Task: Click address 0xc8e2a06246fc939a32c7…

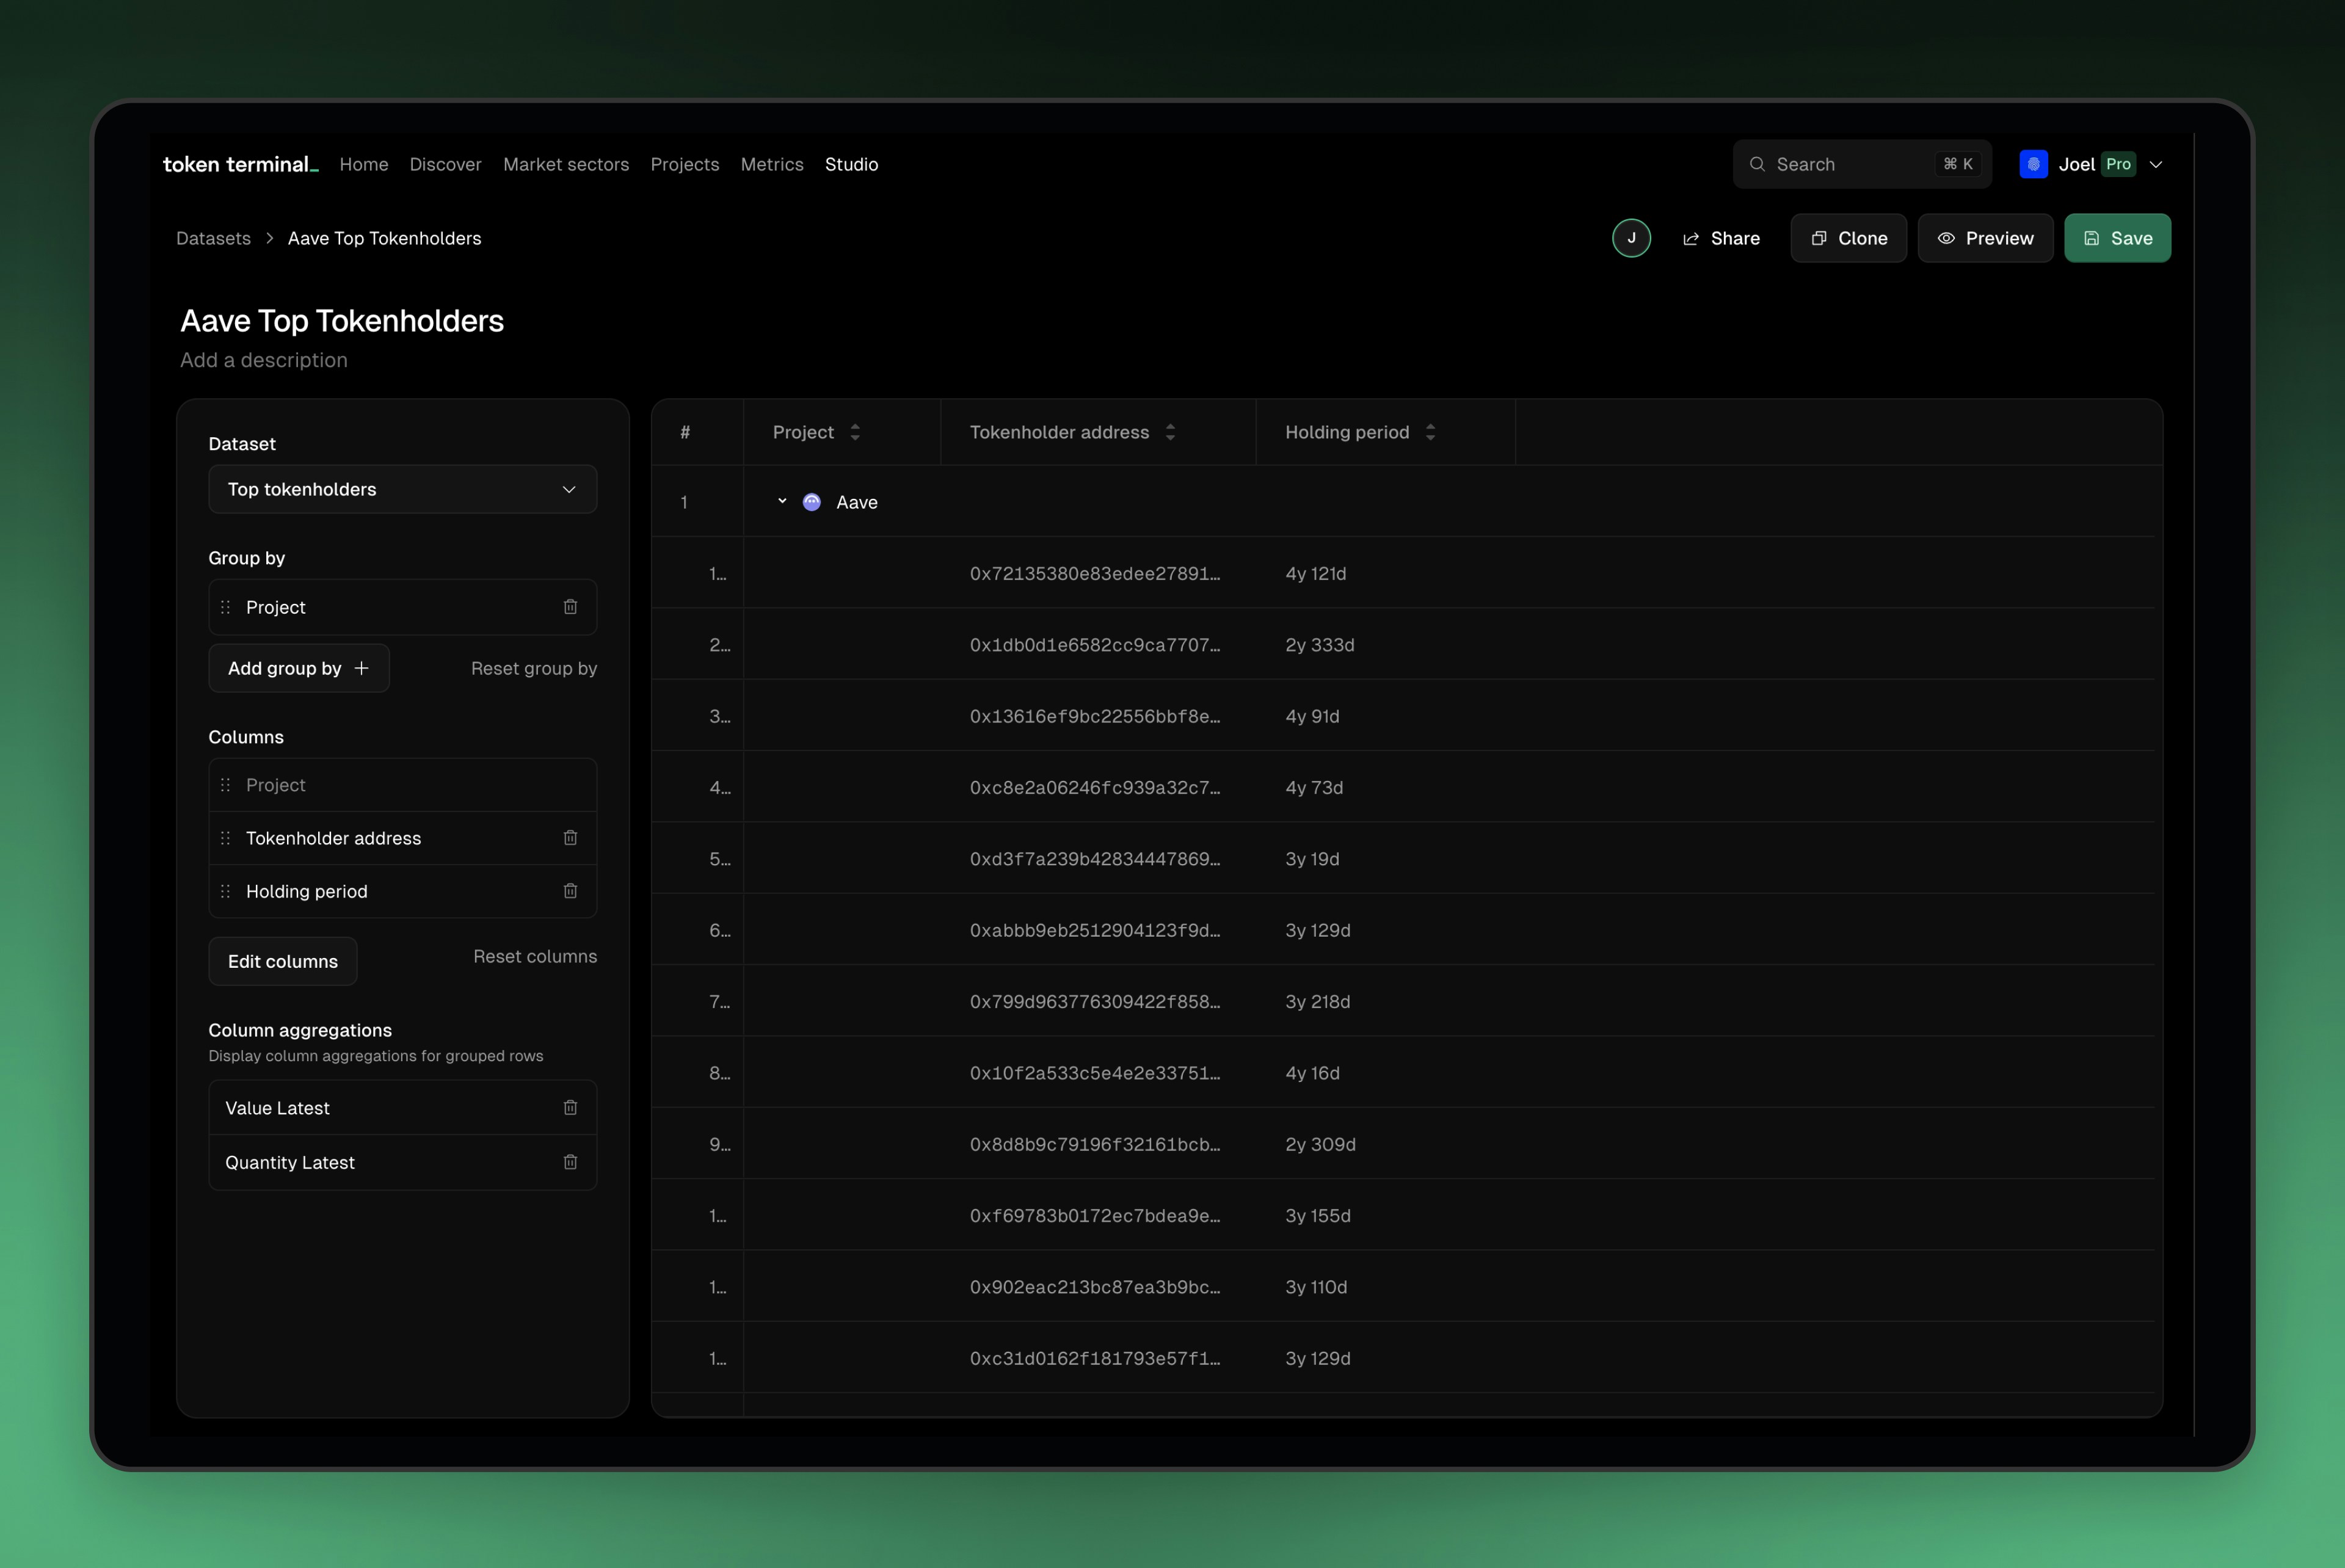Action: click(1095, 787)
